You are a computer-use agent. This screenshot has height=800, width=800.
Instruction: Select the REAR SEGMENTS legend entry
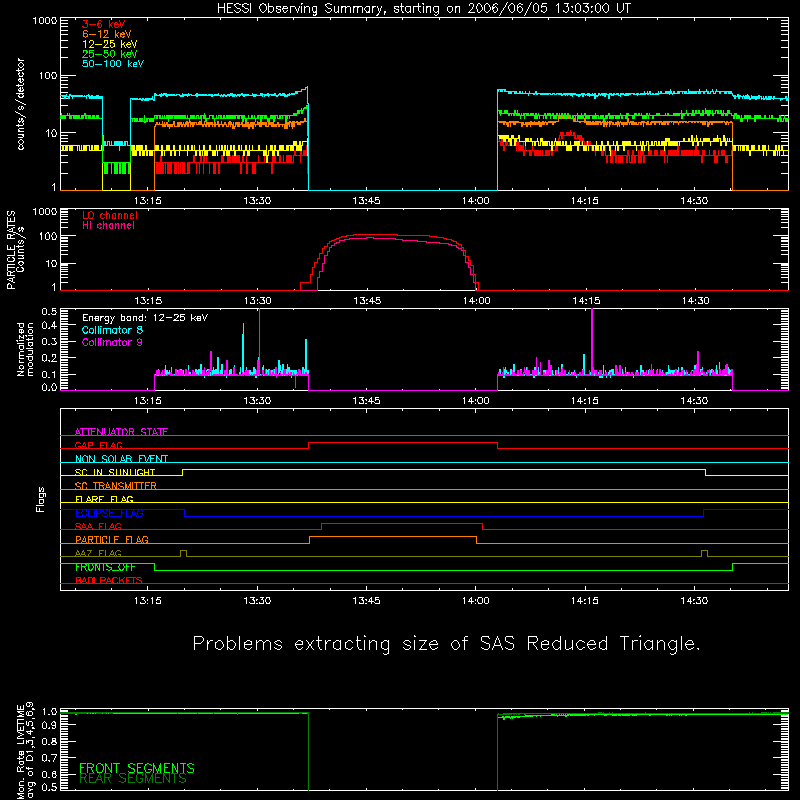click(133, 778)
